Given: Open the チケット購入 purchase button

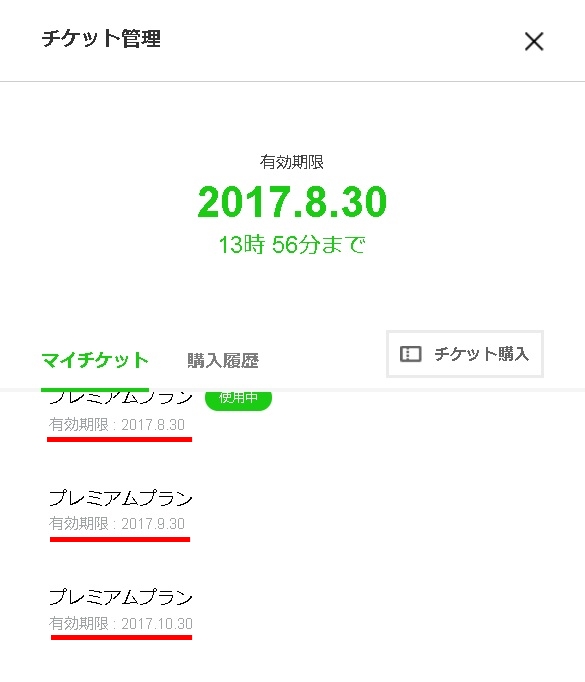Looking at the screenshot, I should click(x=465, y=354).
